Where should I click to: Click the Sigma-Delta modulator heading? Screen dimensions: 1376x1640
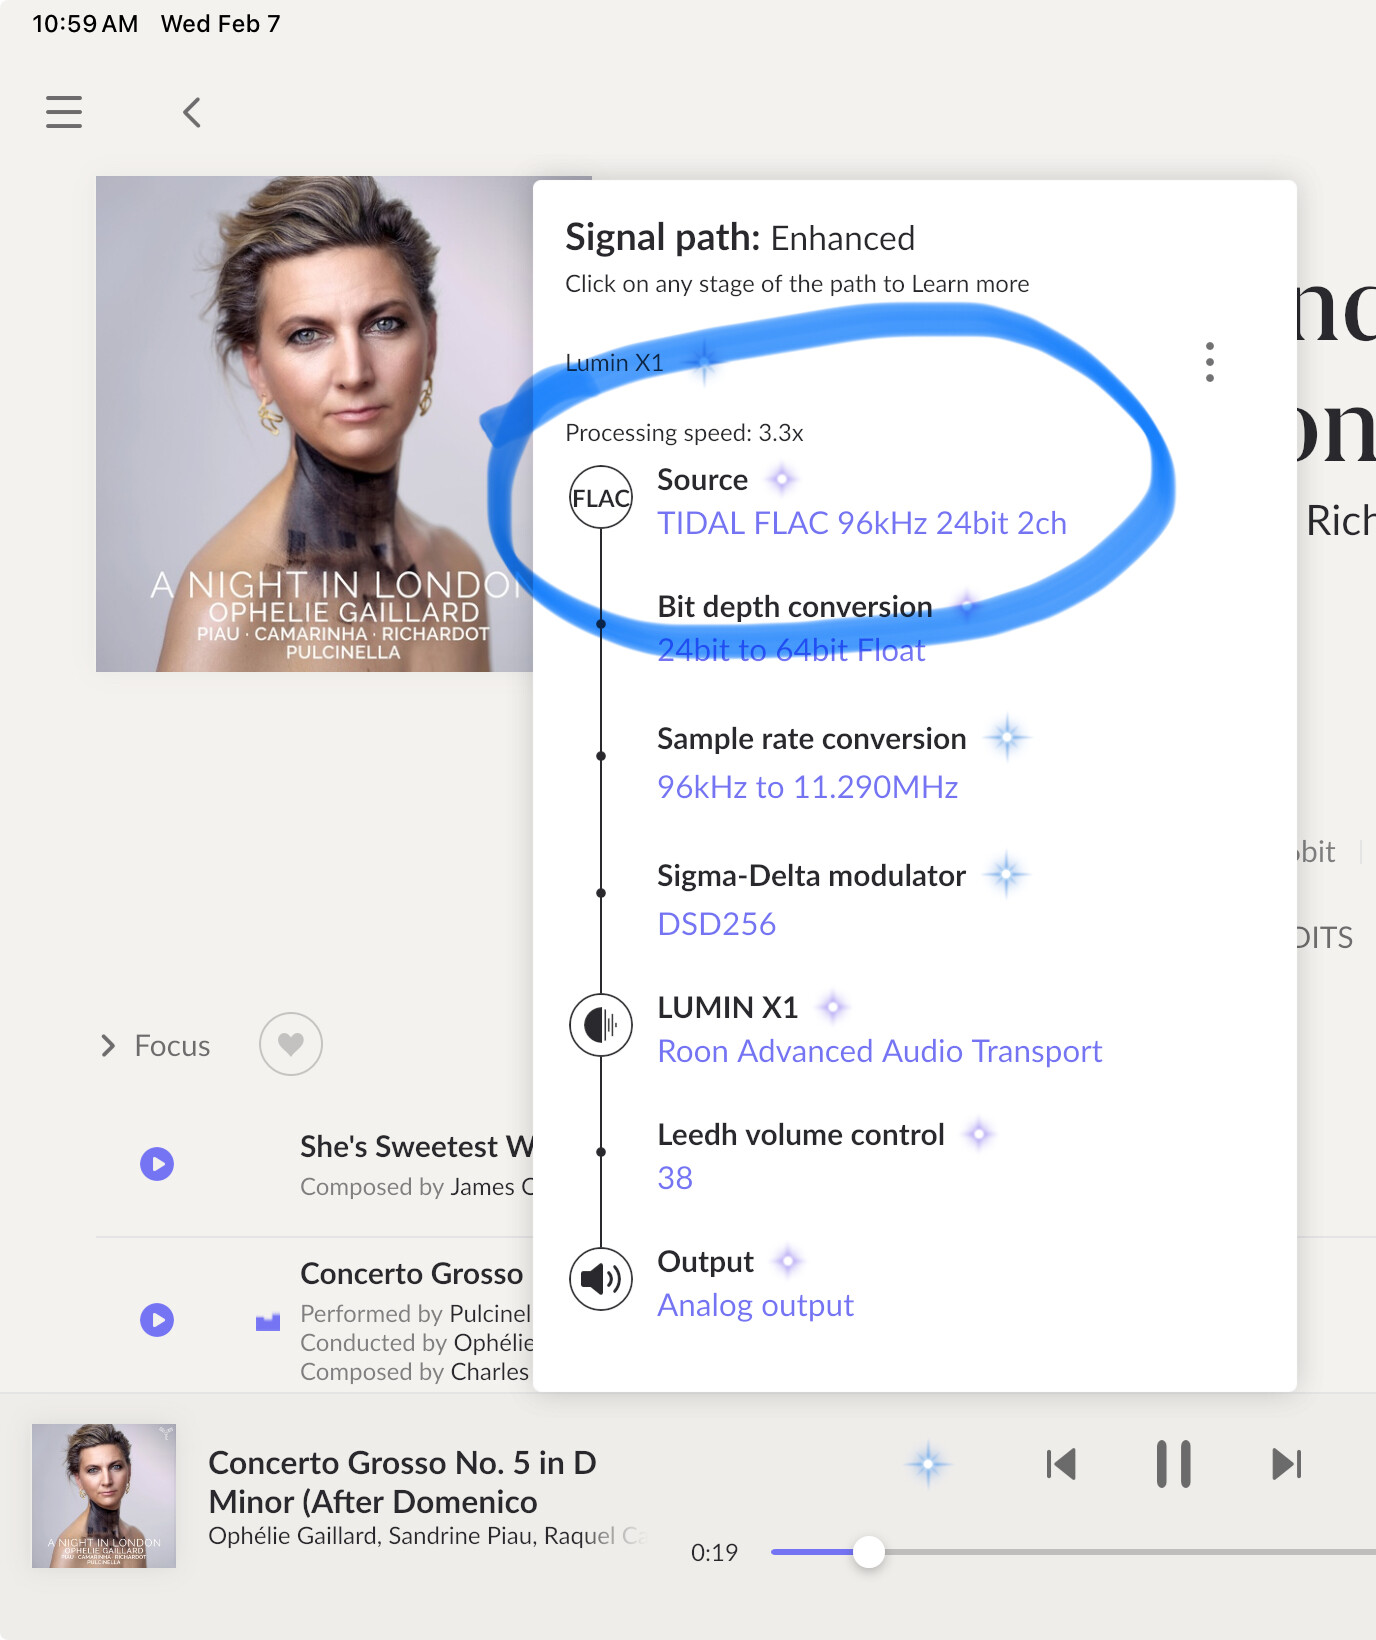(812, 876)
